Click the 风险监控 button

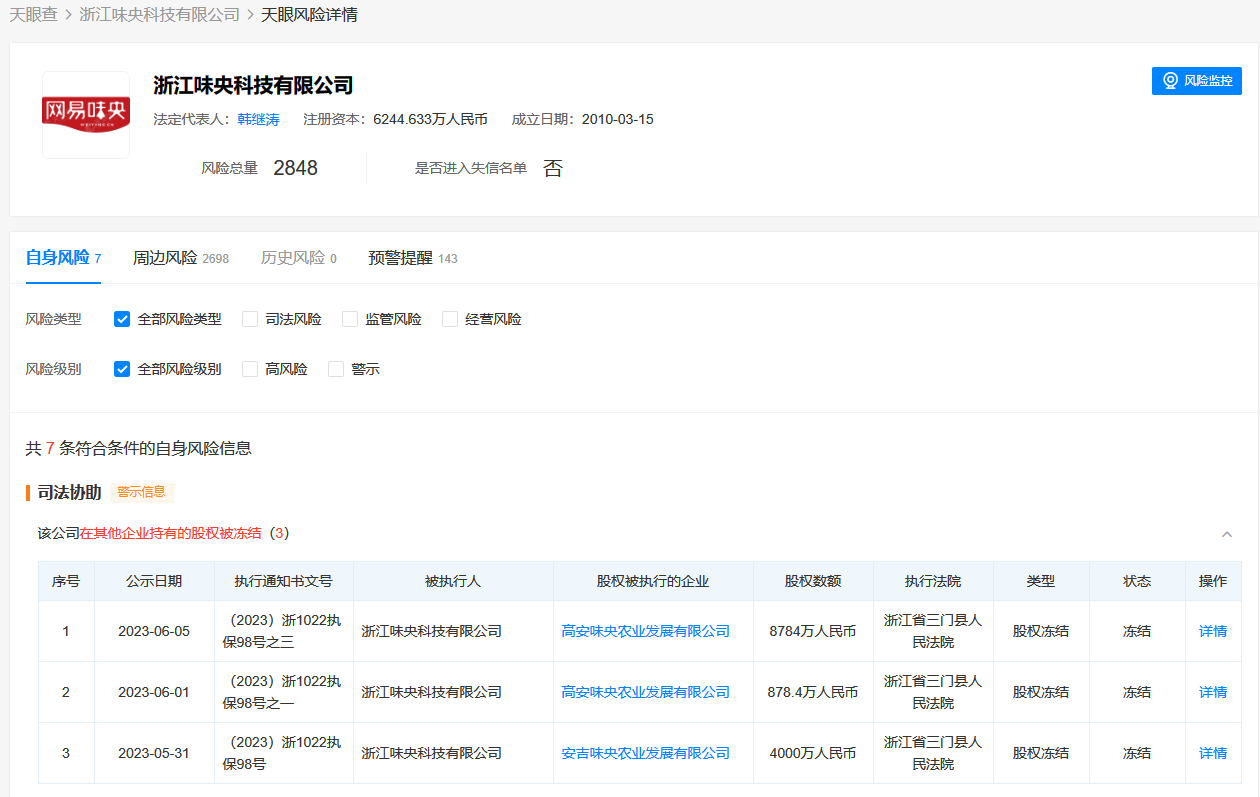1197,81
